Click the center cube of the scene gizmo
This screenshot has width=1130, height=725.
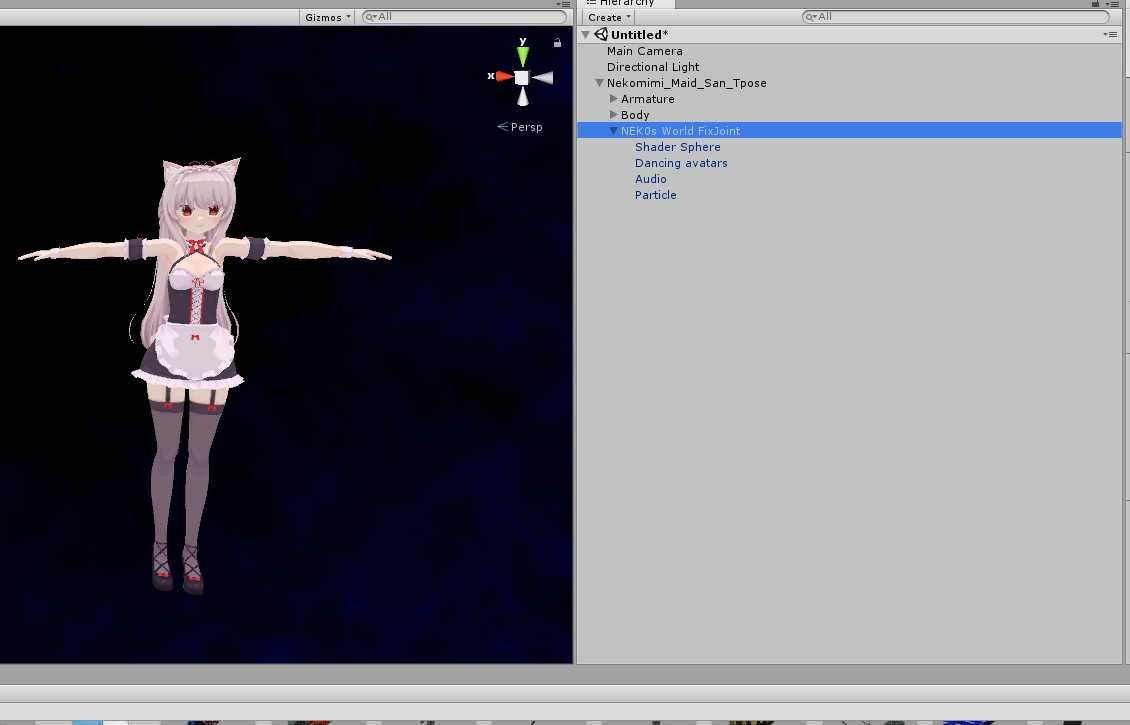[522, 77]
